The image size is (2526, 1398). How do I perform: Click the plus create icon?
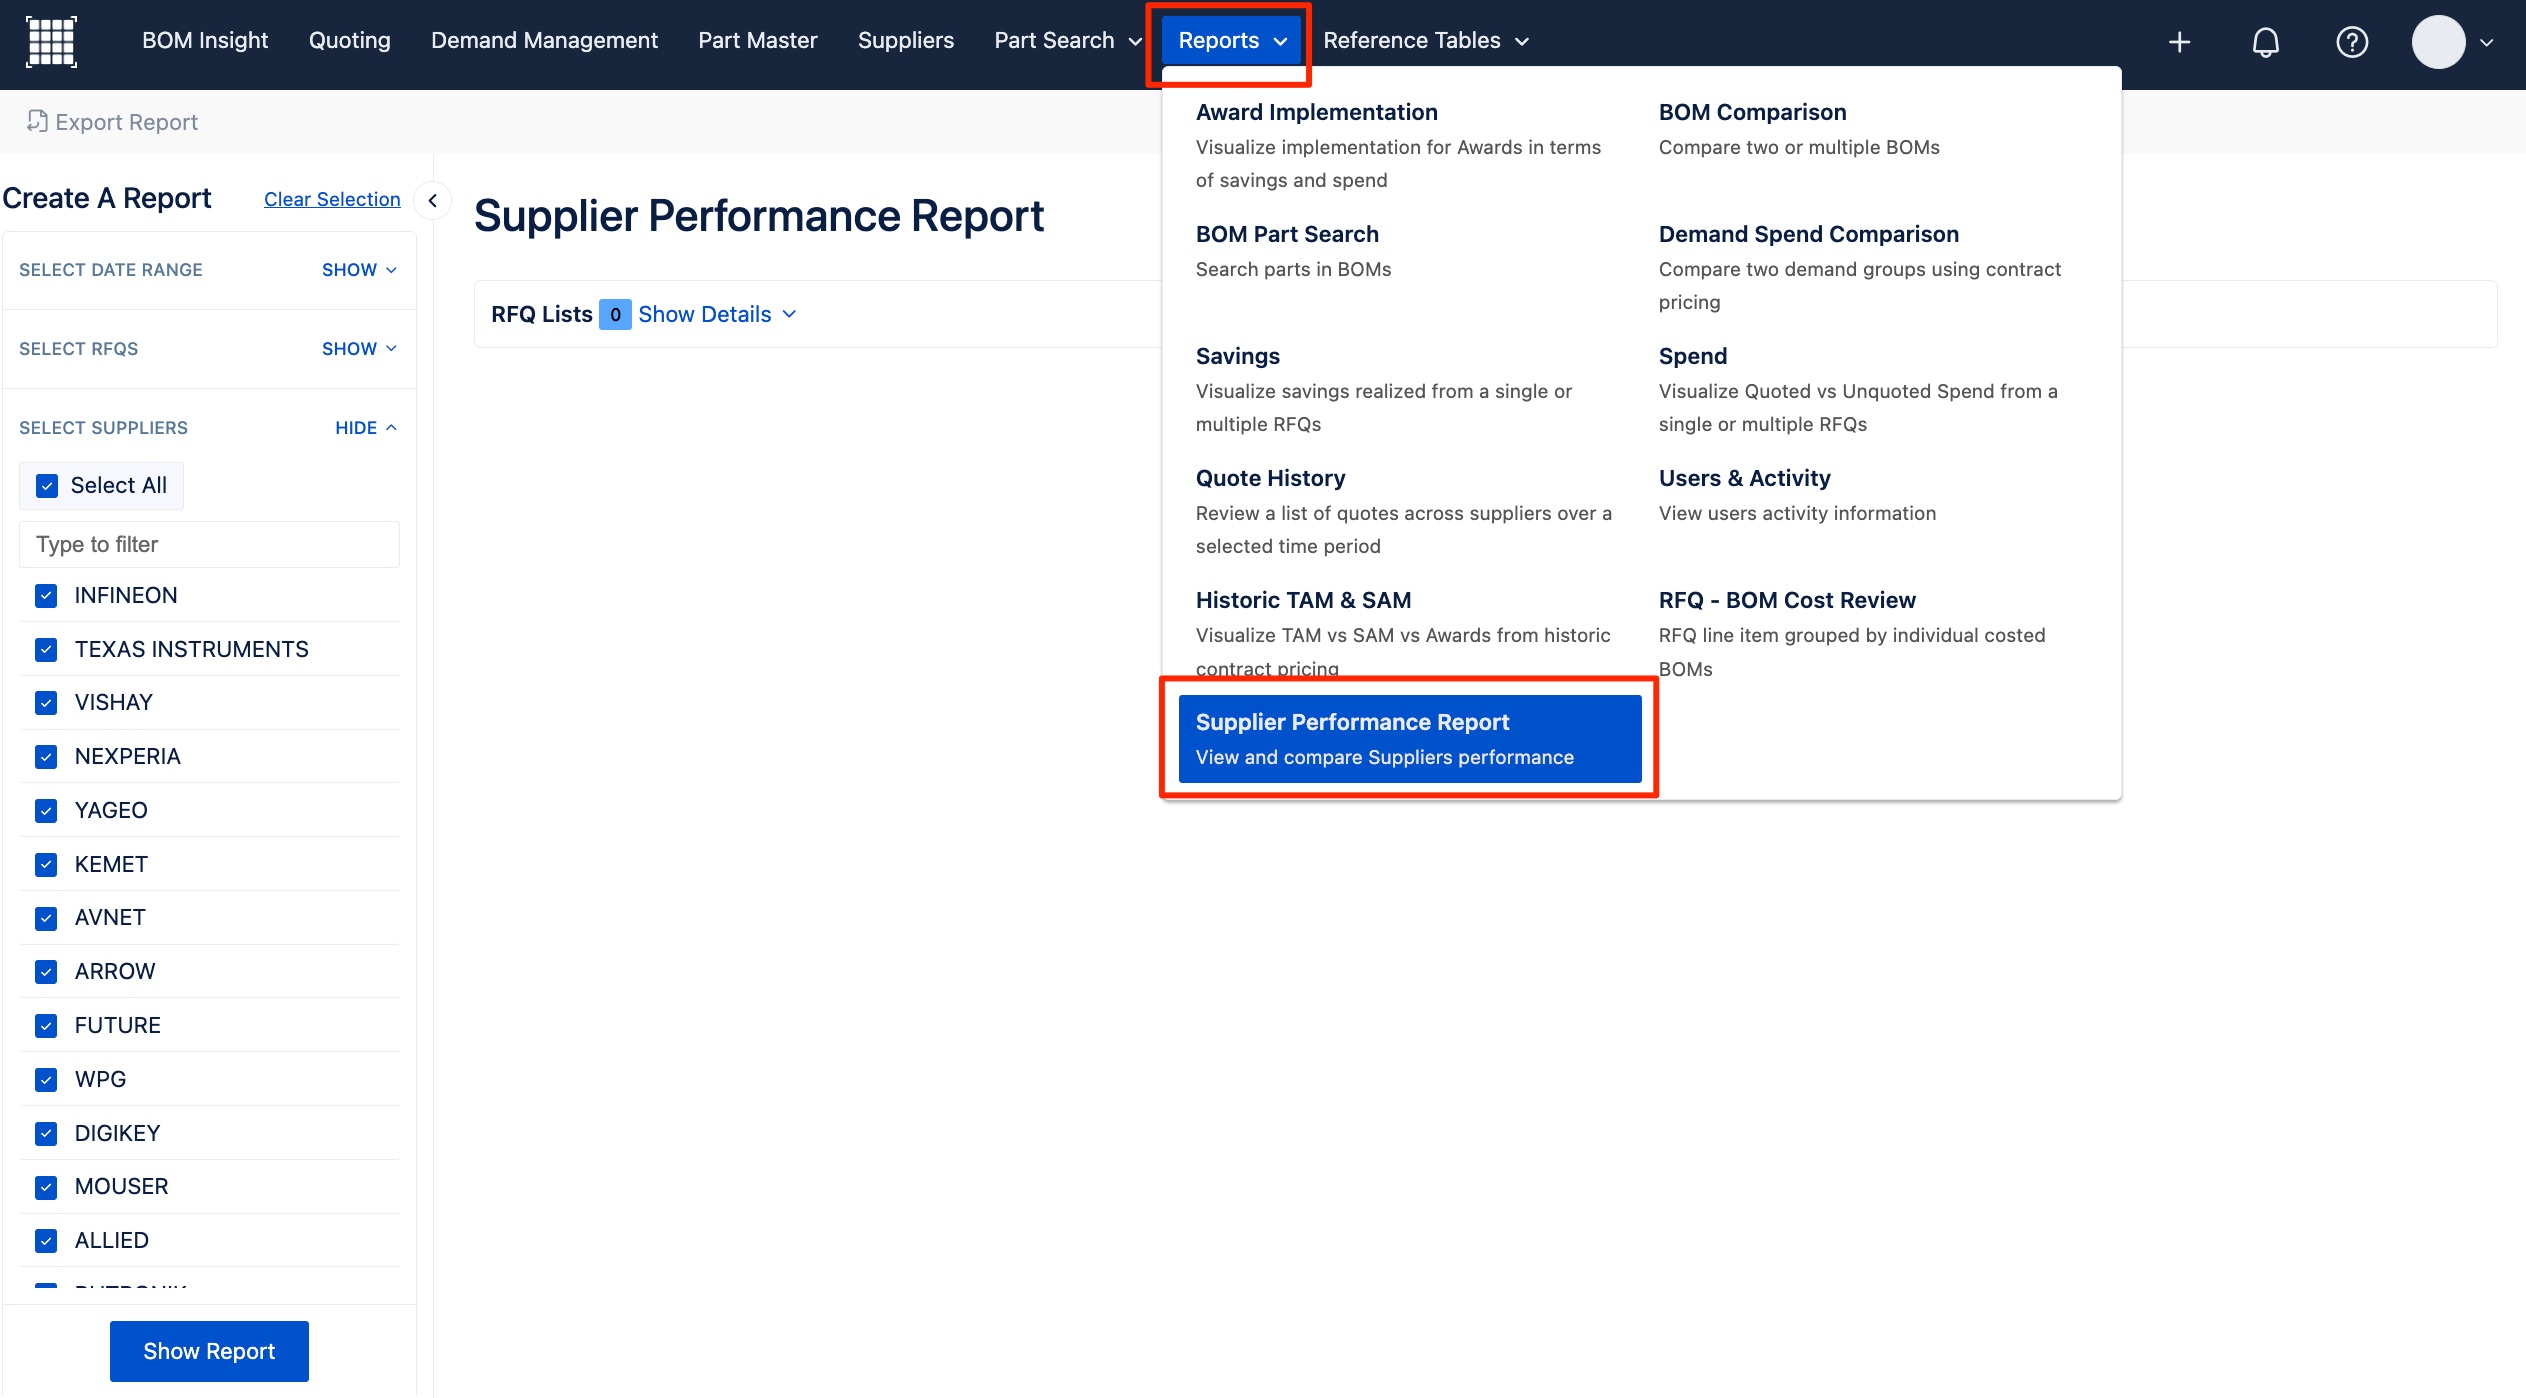(x=2179, y=42)
